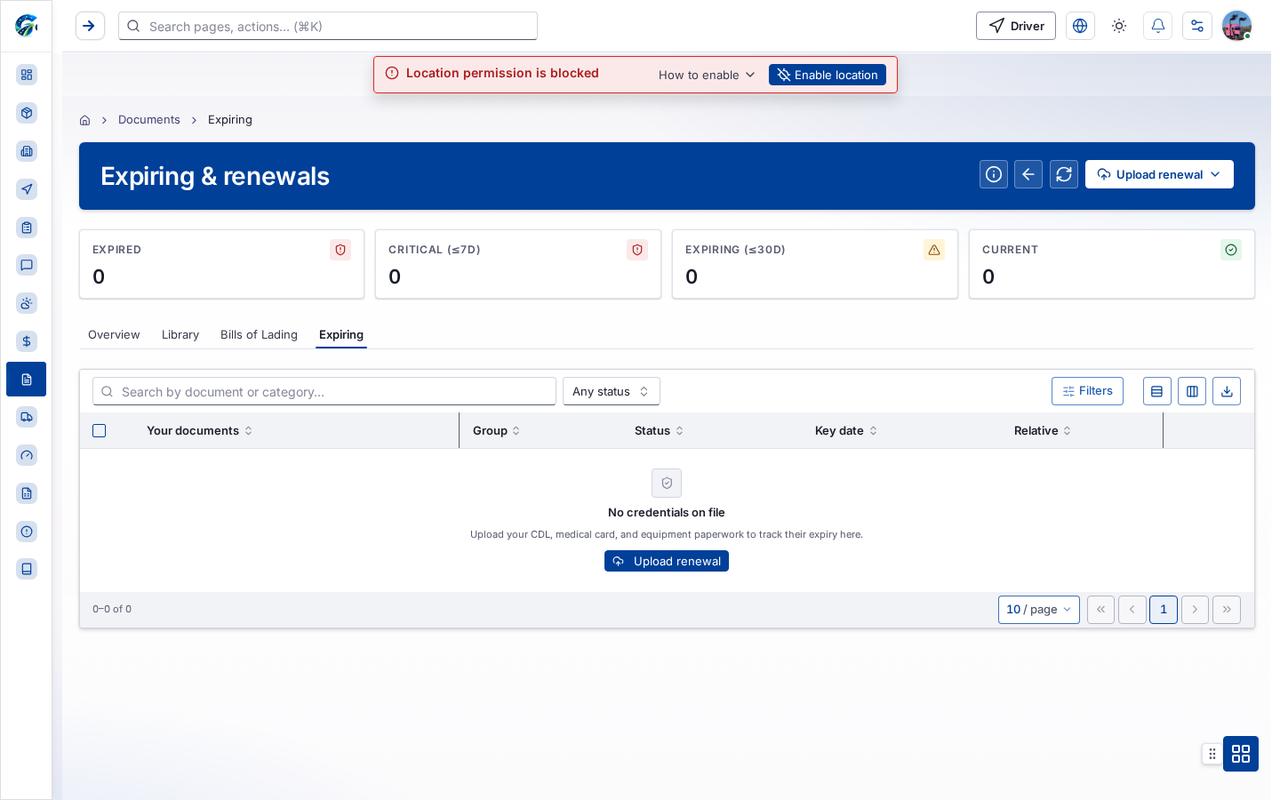Image resolution: width=1280 pixels, height=800 pixels.
Task: Click the Driver role button
Action: click(x=1016, y=26)
